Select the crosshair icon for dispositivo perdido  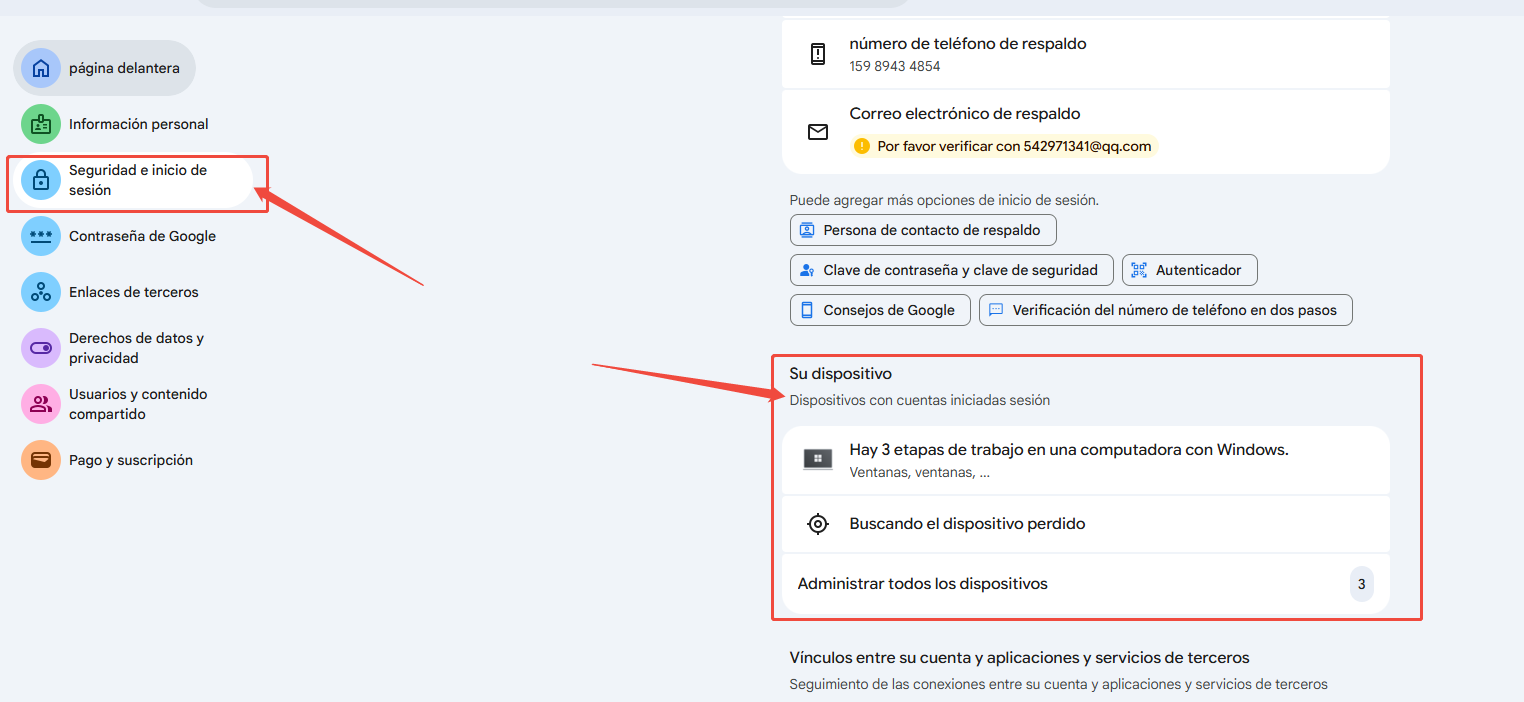[818, 523]
